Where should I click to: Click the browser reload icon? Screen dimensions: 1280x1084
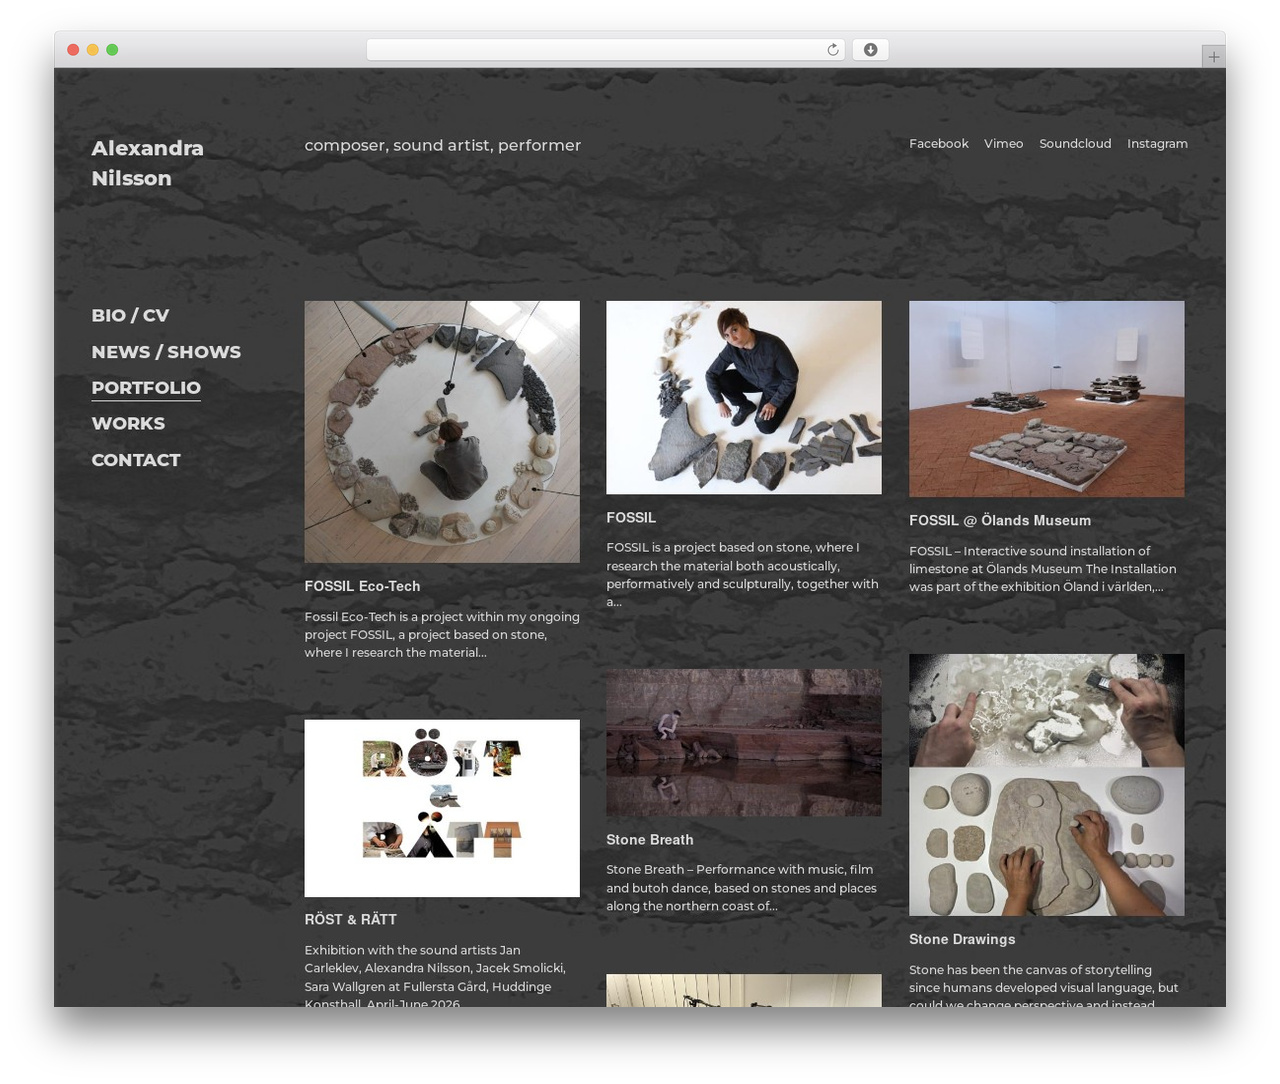click(832, 50)
